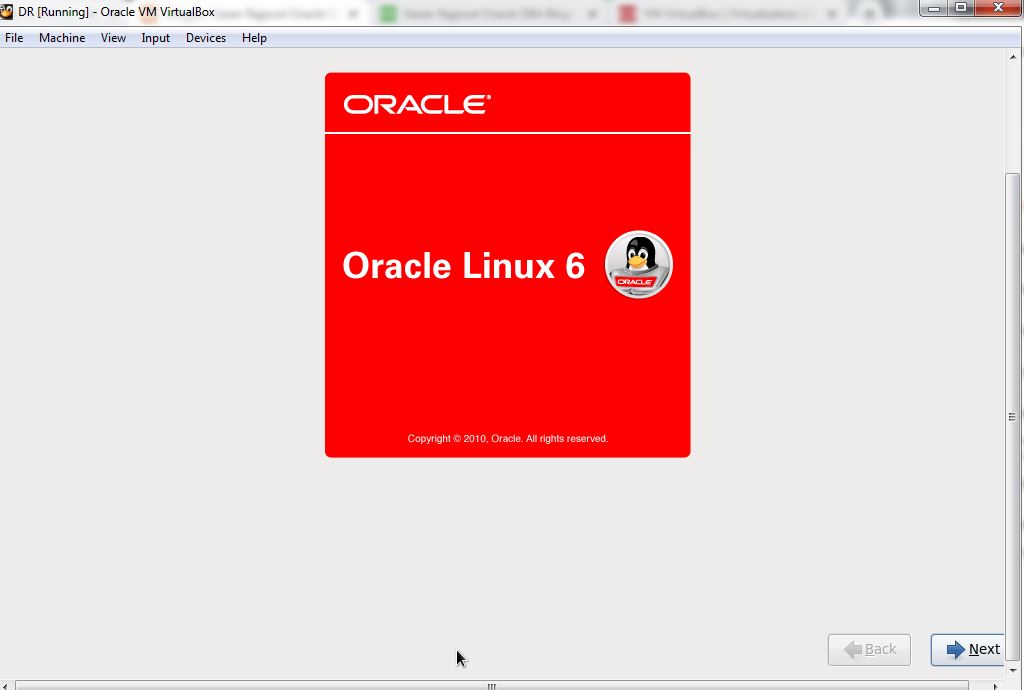Click the ORACLE wordmark at top
The width and height of the screenshot is (1024, 690).
tap(417, 104)
